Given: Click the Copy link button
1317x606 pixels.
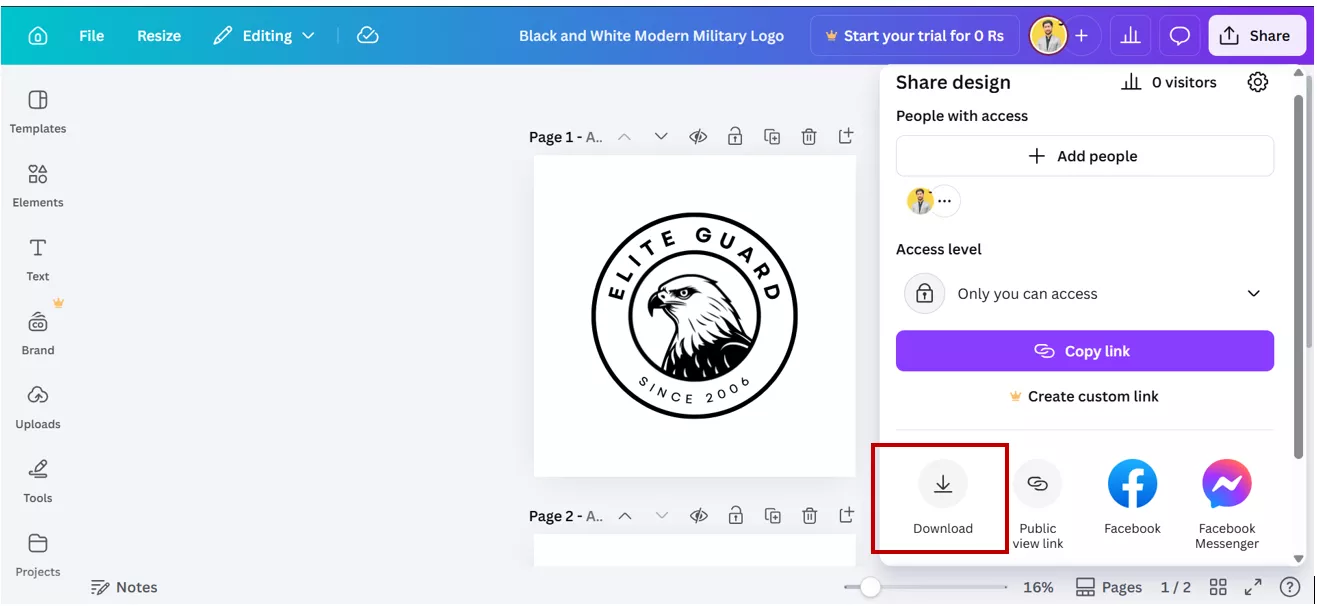Looking at the screenshot, I should click(x=1084, y=351).
